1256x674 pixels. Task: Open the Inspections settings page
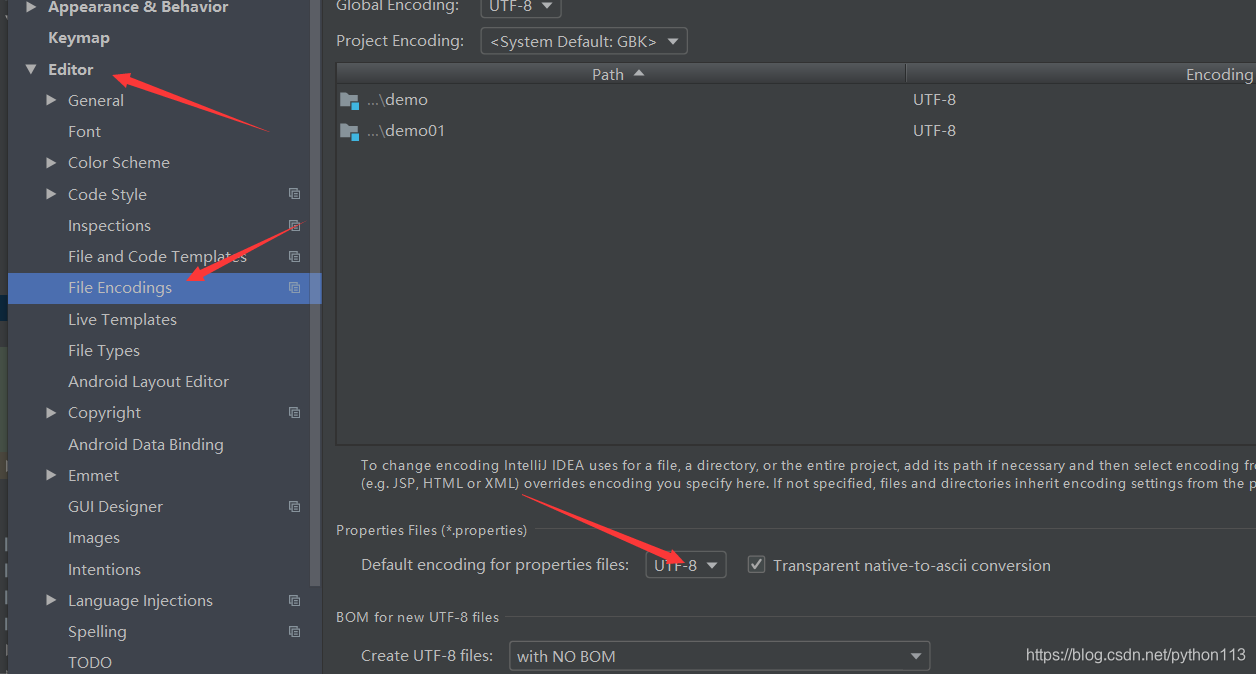point(109,226)
